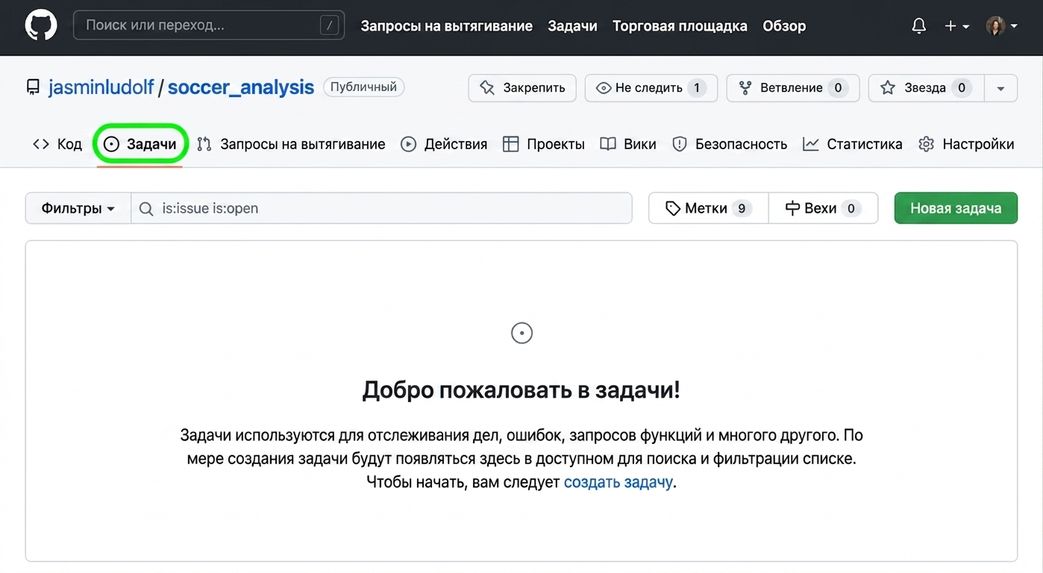Open the Запросы на вытягивание repository tab
Image resolution: width=1043 pixels, height=573 pixels.
(x=291, y=144)
